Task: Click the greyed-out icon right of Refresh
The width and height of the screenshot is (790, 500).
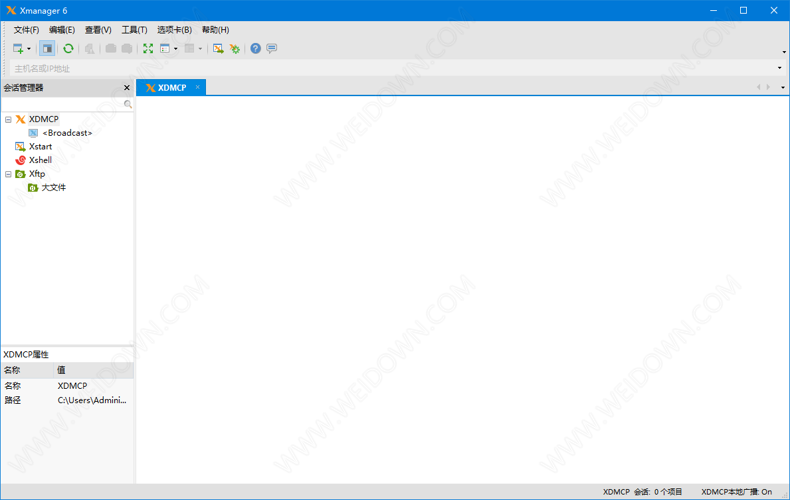Action: coord(90,48)
